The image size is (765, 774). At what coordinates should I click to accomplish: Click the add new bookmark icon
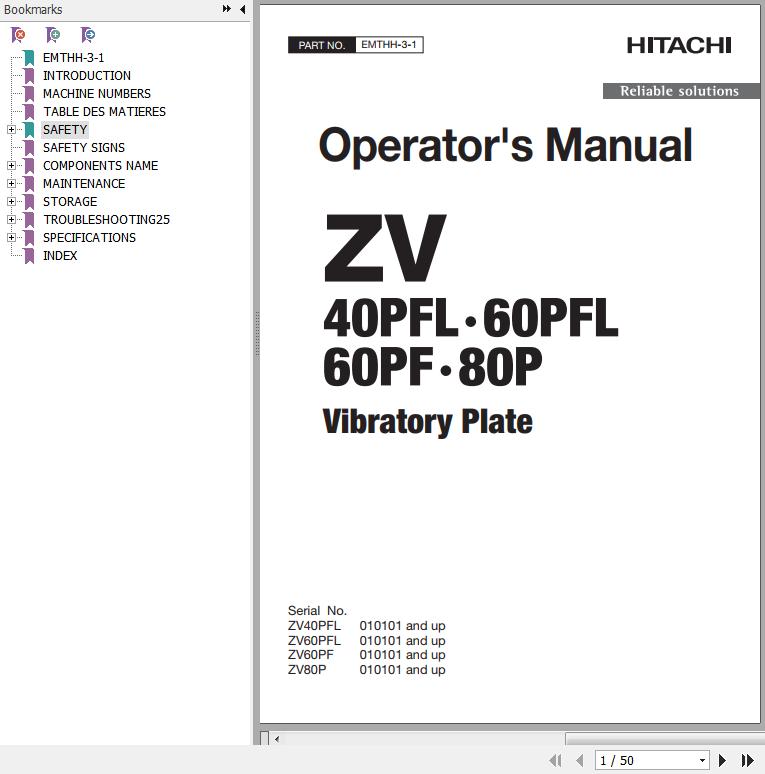click(x=53, y=35)
